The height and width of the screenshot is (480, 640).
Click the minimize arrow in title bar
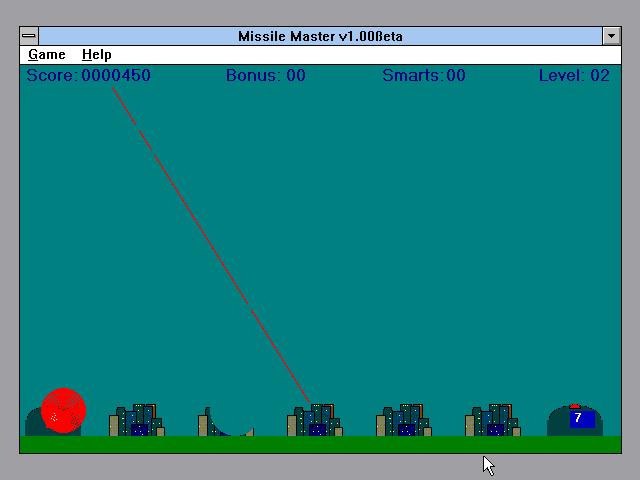(611, 36)
